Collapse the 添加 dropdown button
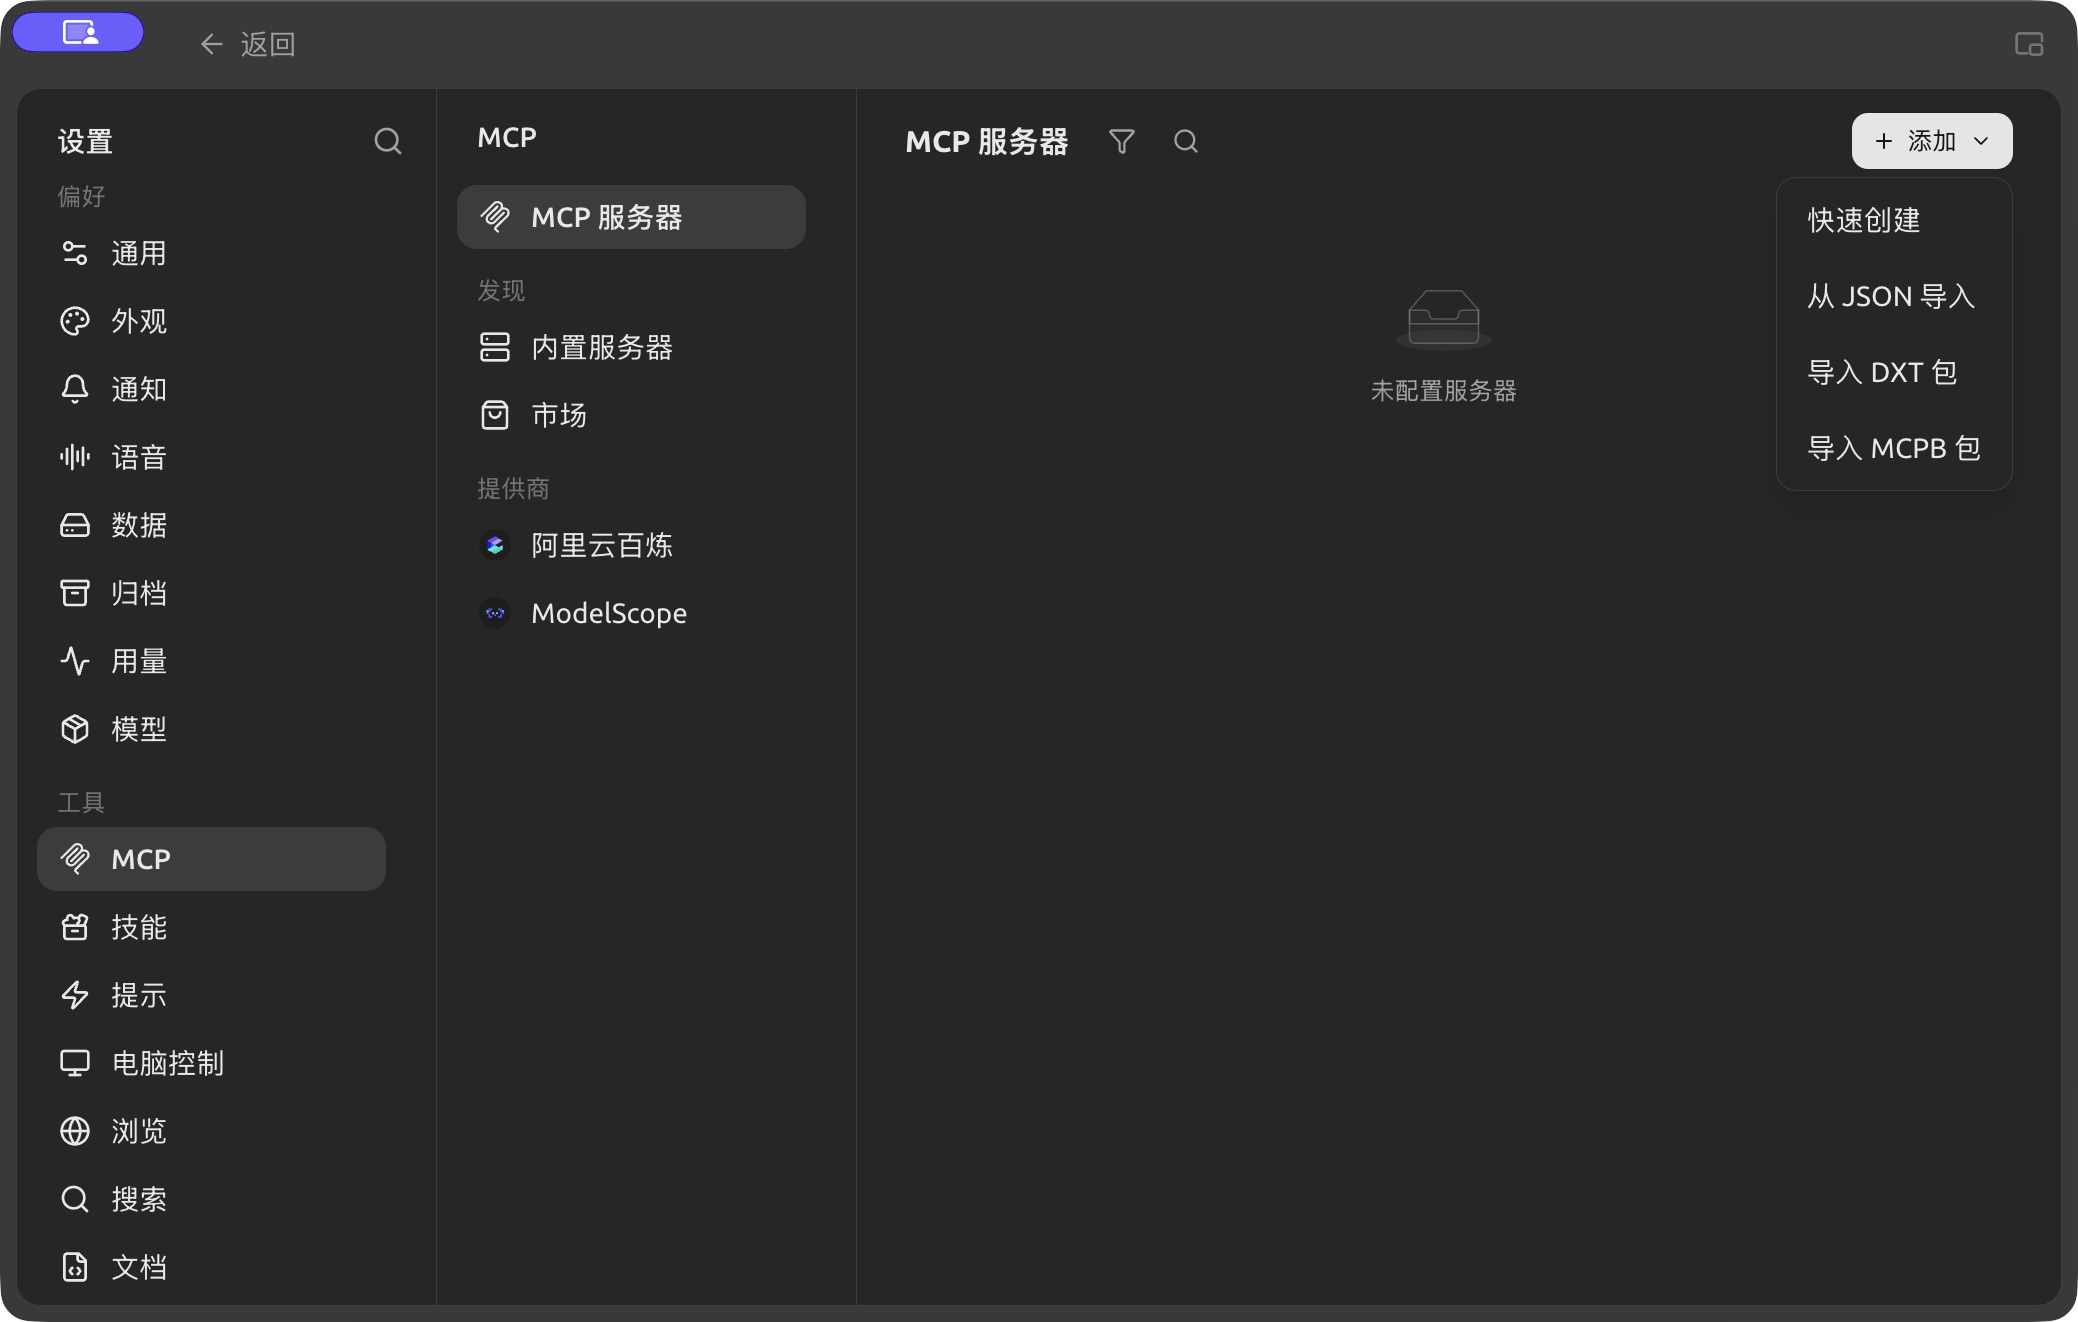Viewport: 2078px width, 1322px height. coord(1931,141)
